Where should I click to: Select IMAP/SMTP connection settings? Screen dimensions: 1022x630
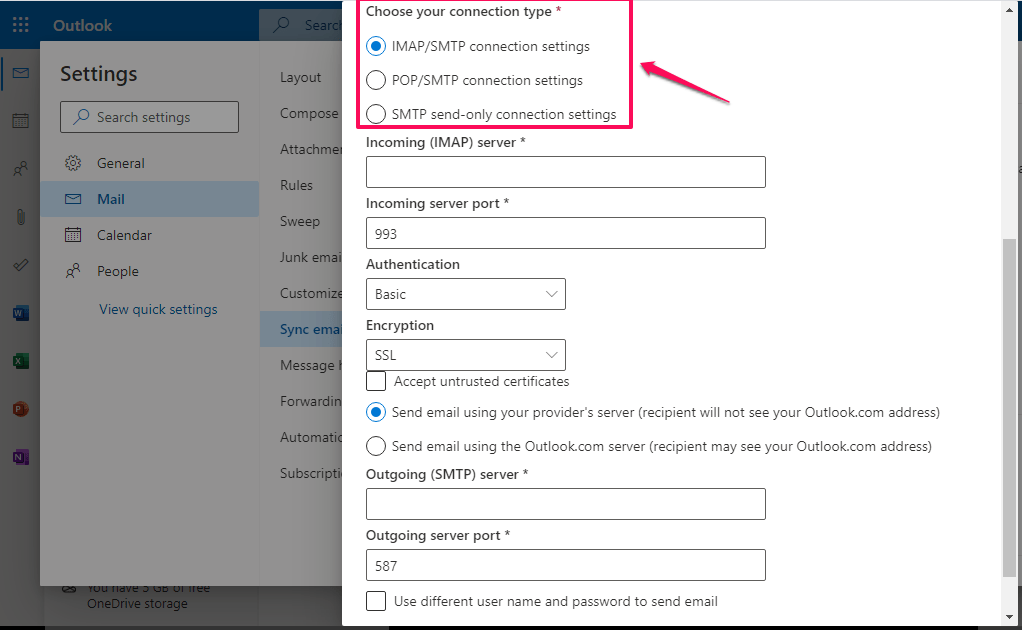tap(375, 46)
